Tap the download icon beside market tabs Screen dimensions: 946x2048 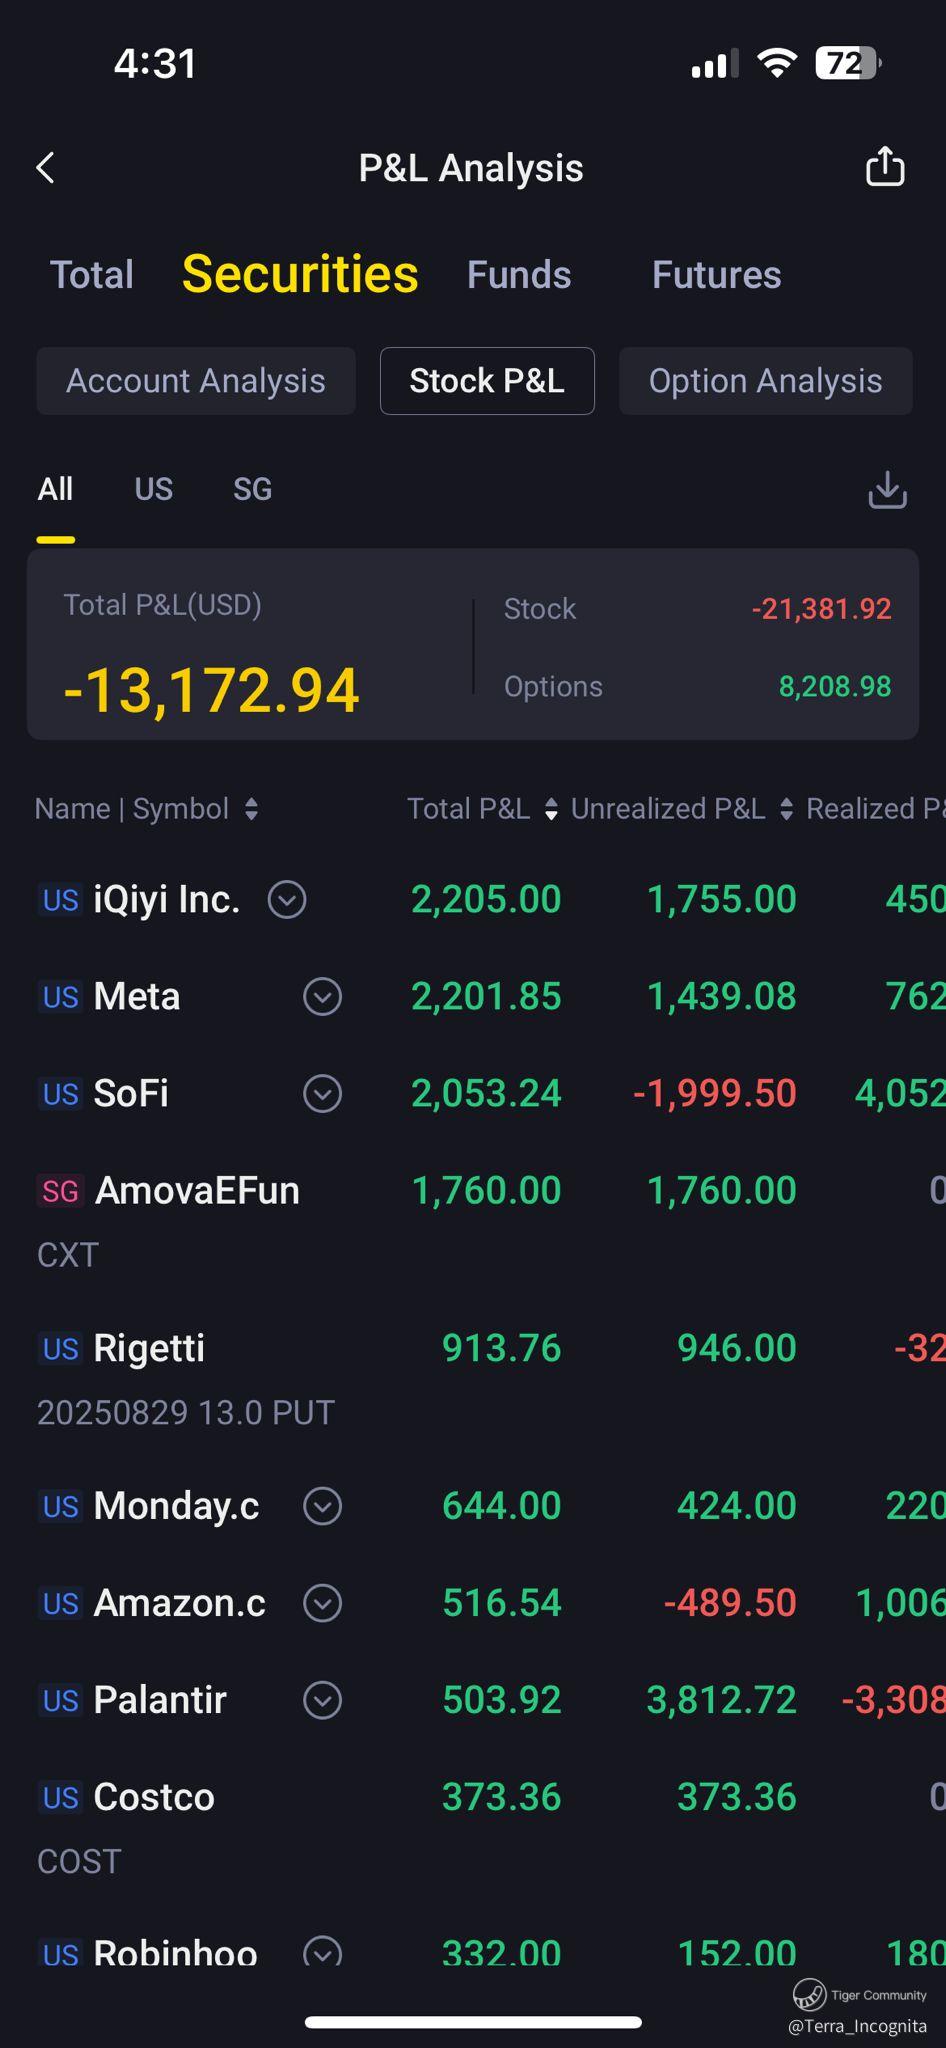click(x=887, y=490)
